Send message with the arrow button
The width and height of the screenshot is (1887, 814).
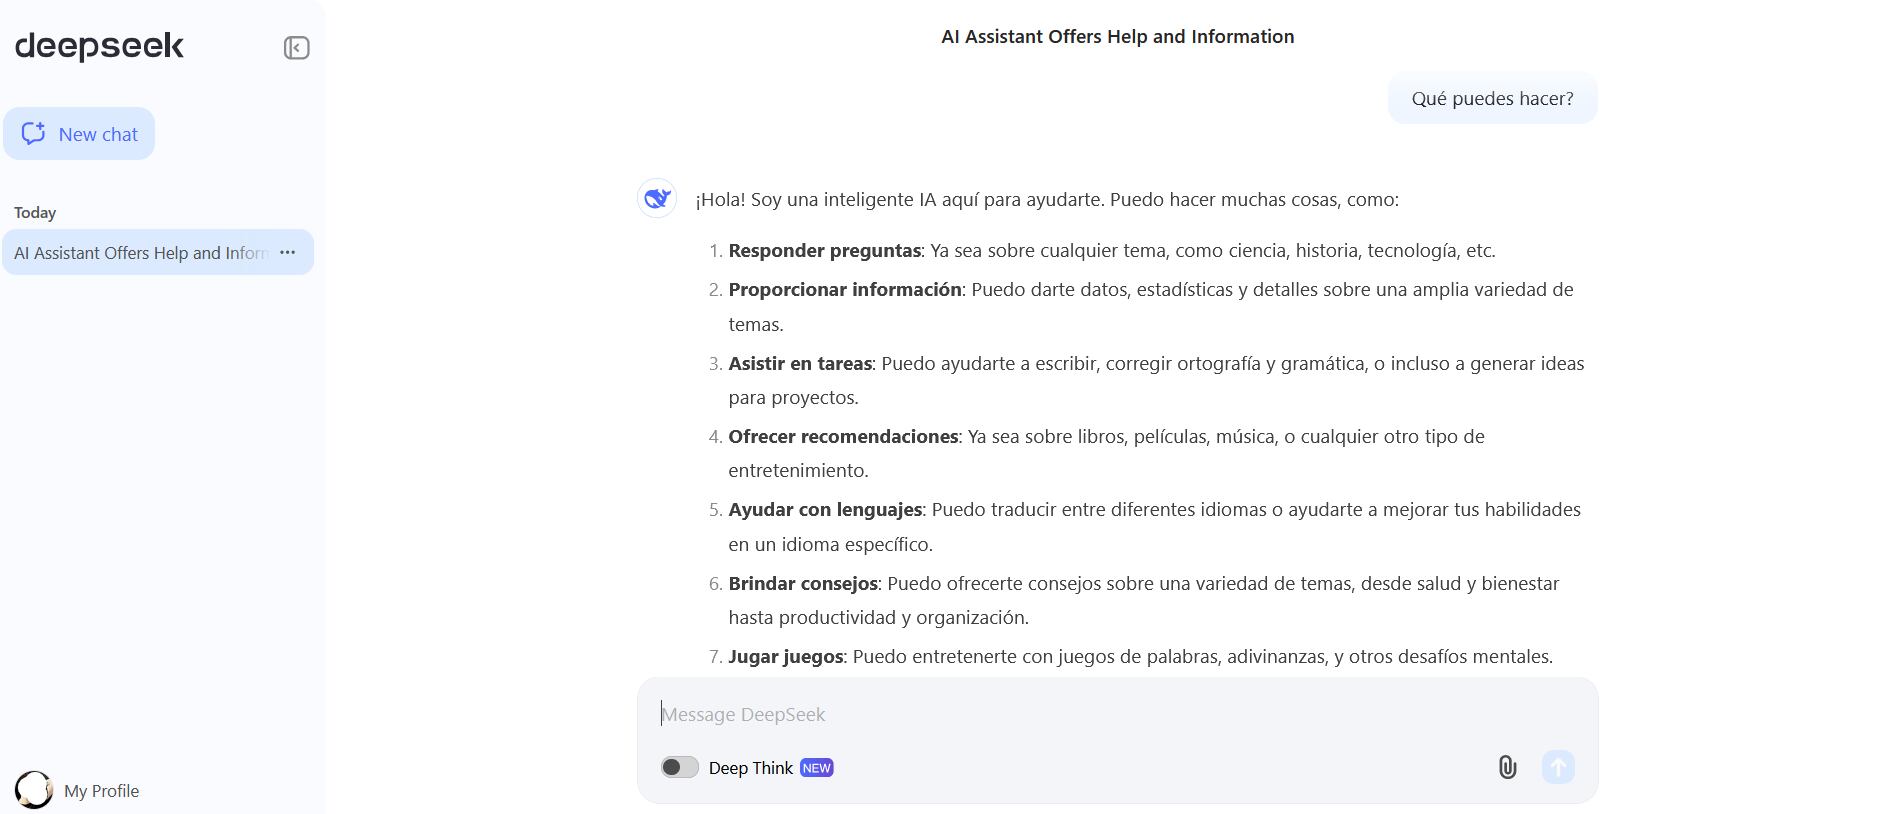coord(1558,767)
